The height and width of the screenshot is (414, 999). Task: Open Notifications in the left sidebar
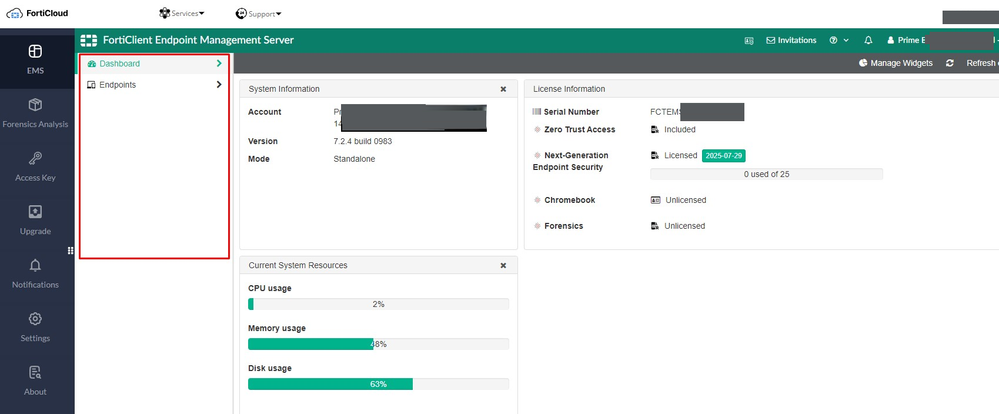36,273
